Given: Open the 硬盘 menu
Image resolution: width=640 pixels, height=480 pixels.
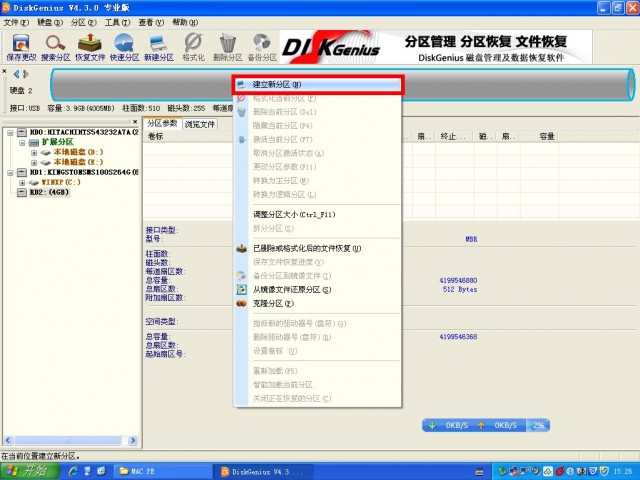Looking at the screenshot, I should 50,22.
